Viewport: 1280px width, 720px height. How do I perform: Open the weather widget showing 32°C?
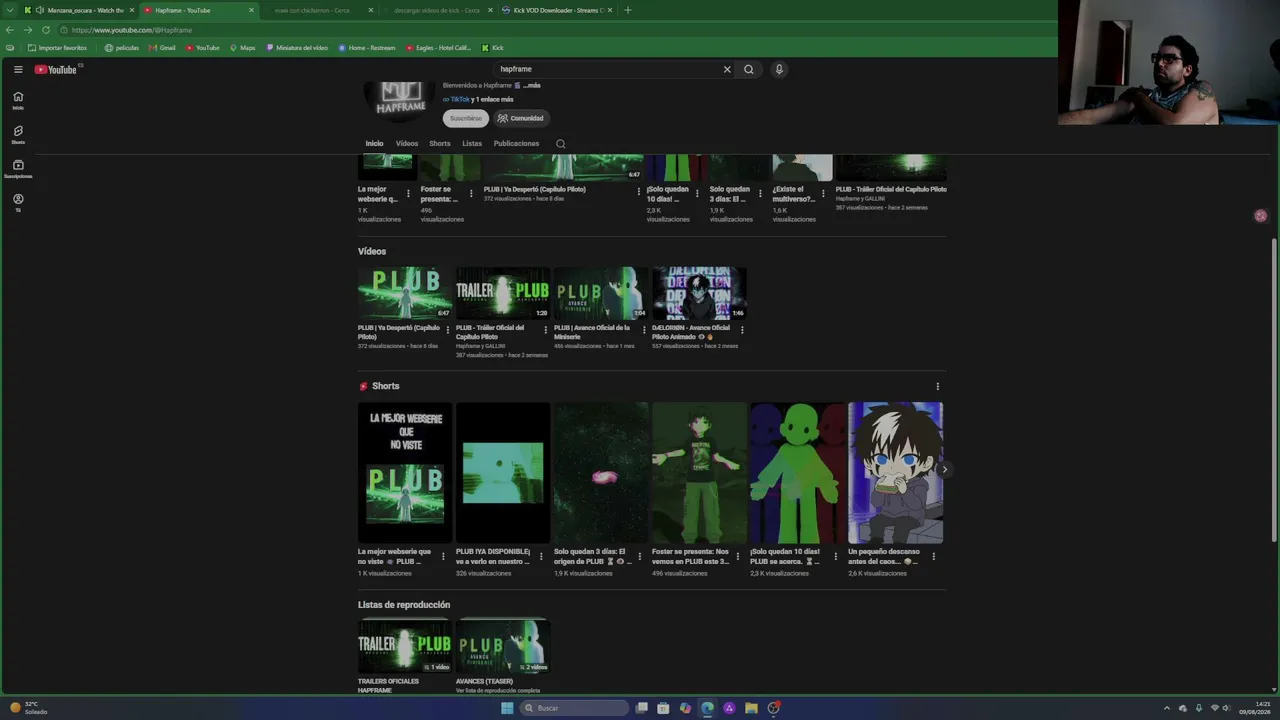tap(29, 708)
